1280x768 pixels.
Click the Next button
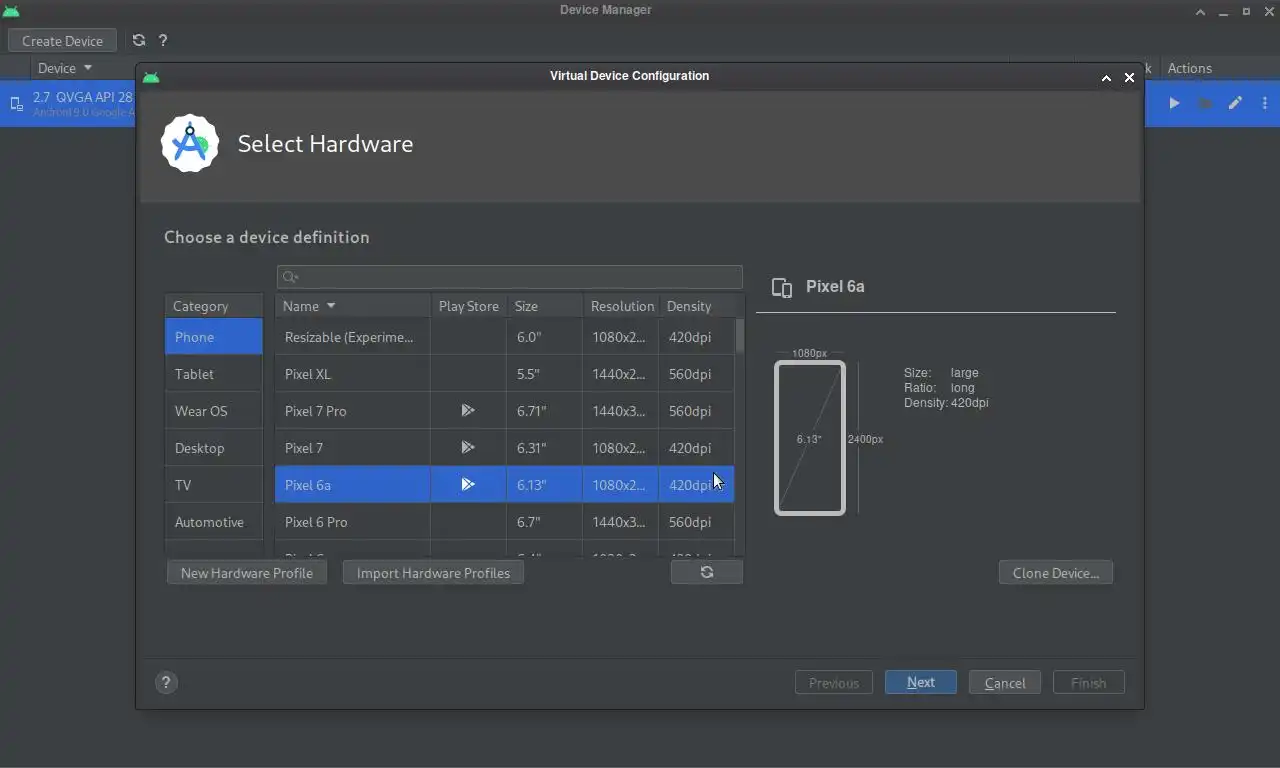[x=921, y=682]
